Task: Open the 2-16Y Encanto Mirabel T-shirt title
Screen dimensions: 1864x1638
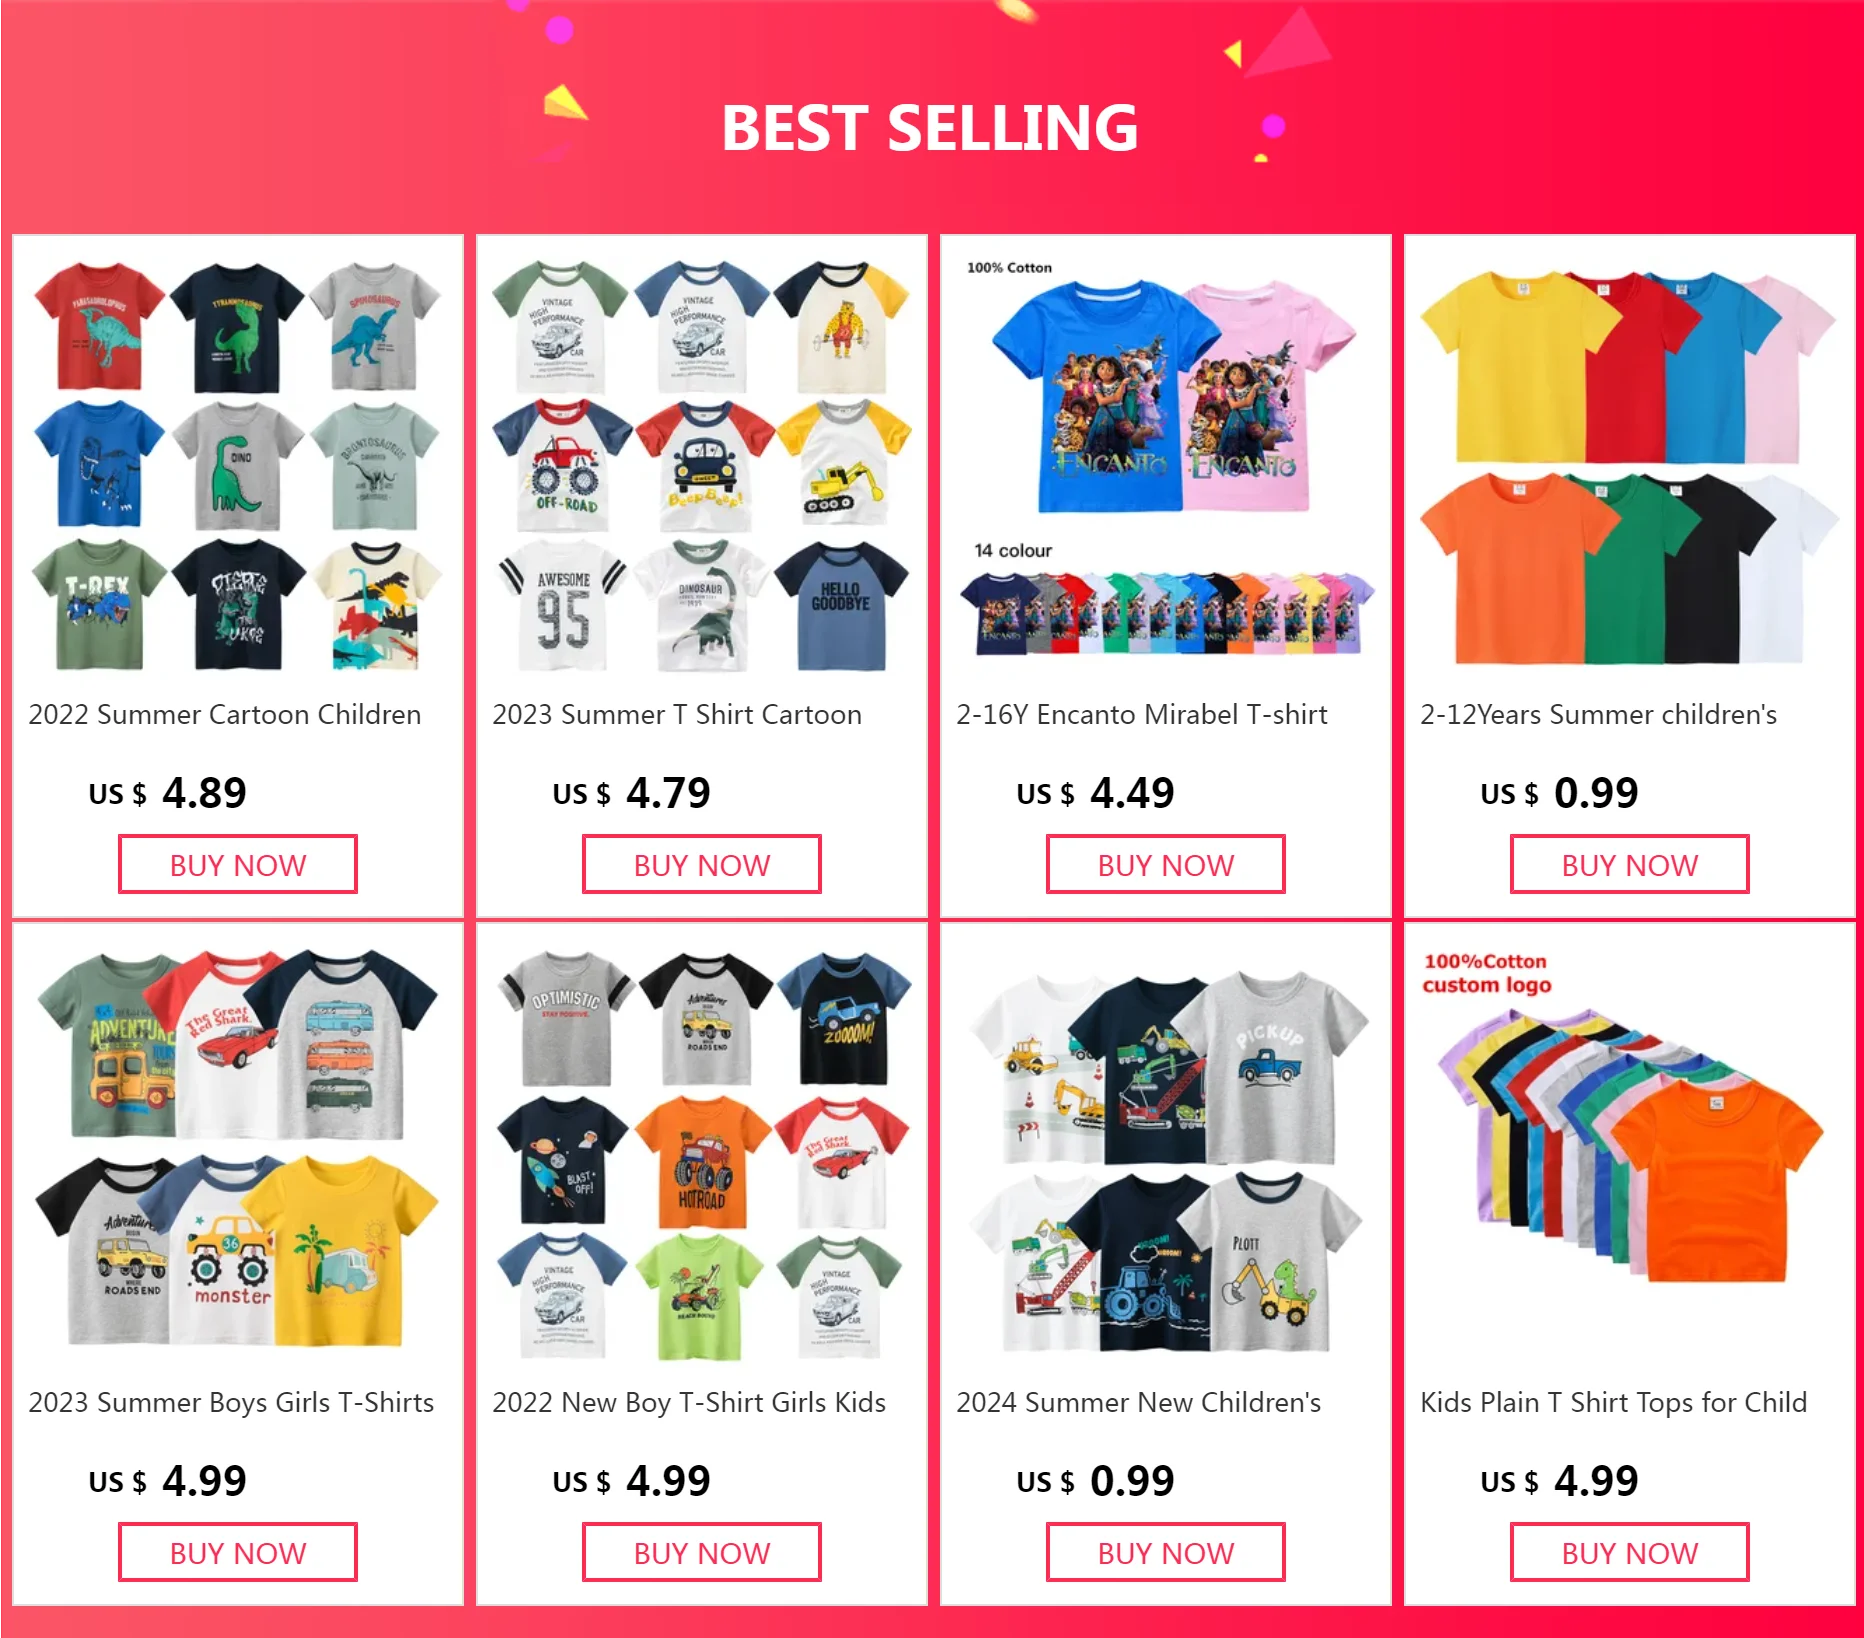Action: pos(1142,714)
